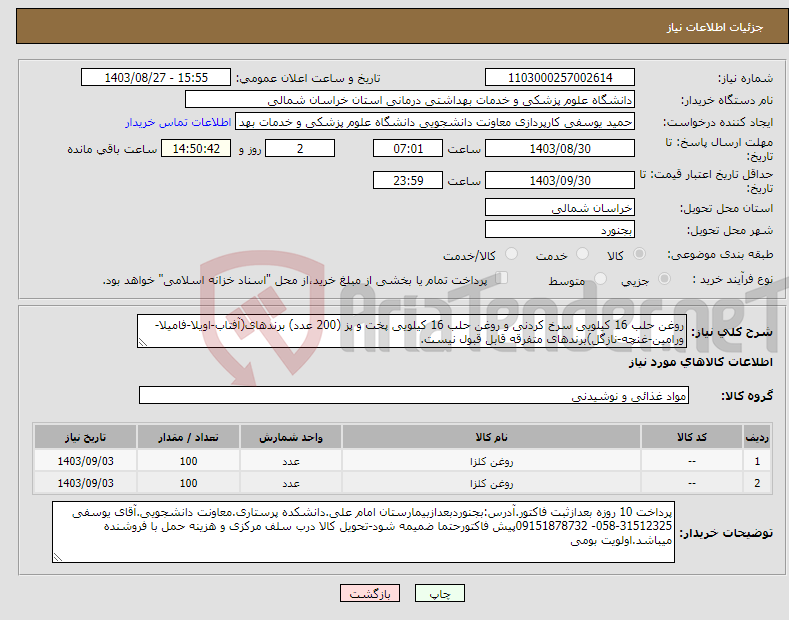Image resolution: width=789 pixels, height=620 pixels.
Task: Click date 1403/09/03 in row 1
Action: point(86,461)
